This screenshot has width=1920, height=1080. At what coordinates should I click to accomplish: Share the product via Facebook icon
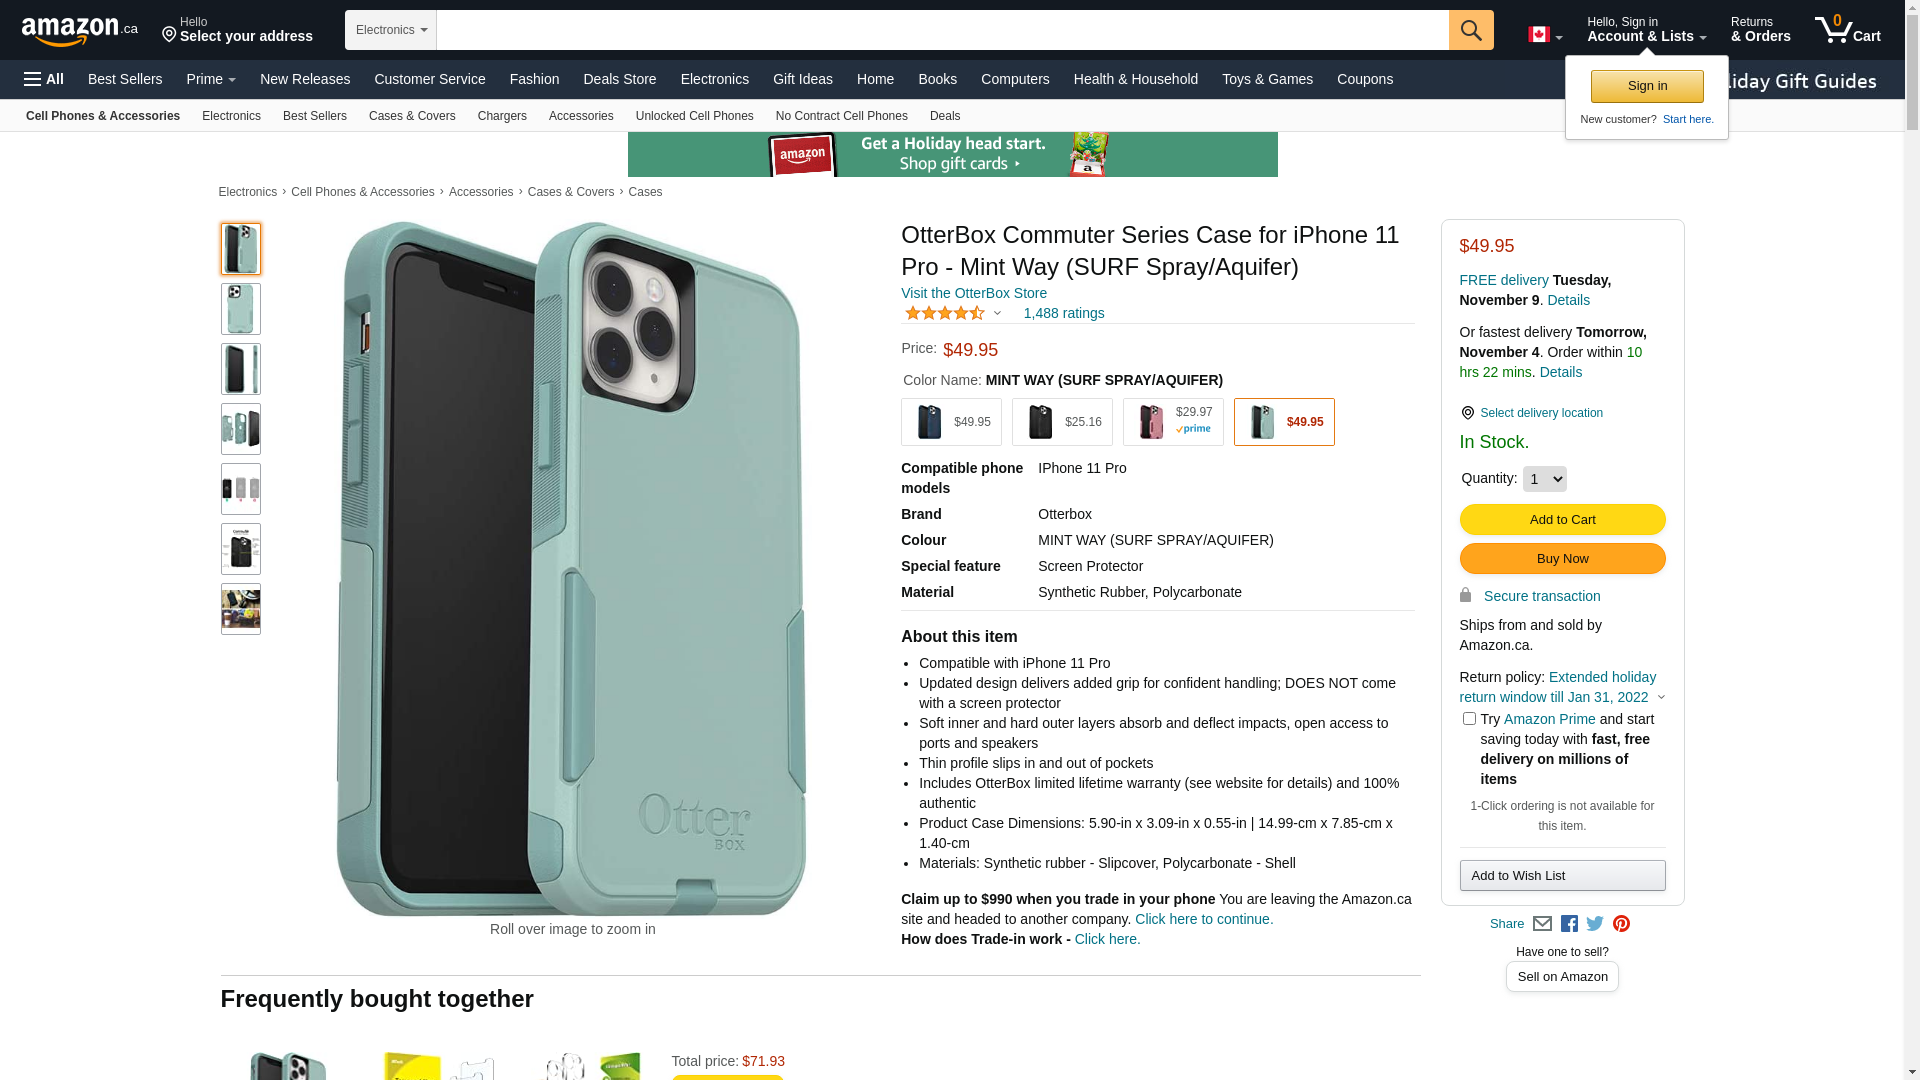click(1569, 924)
